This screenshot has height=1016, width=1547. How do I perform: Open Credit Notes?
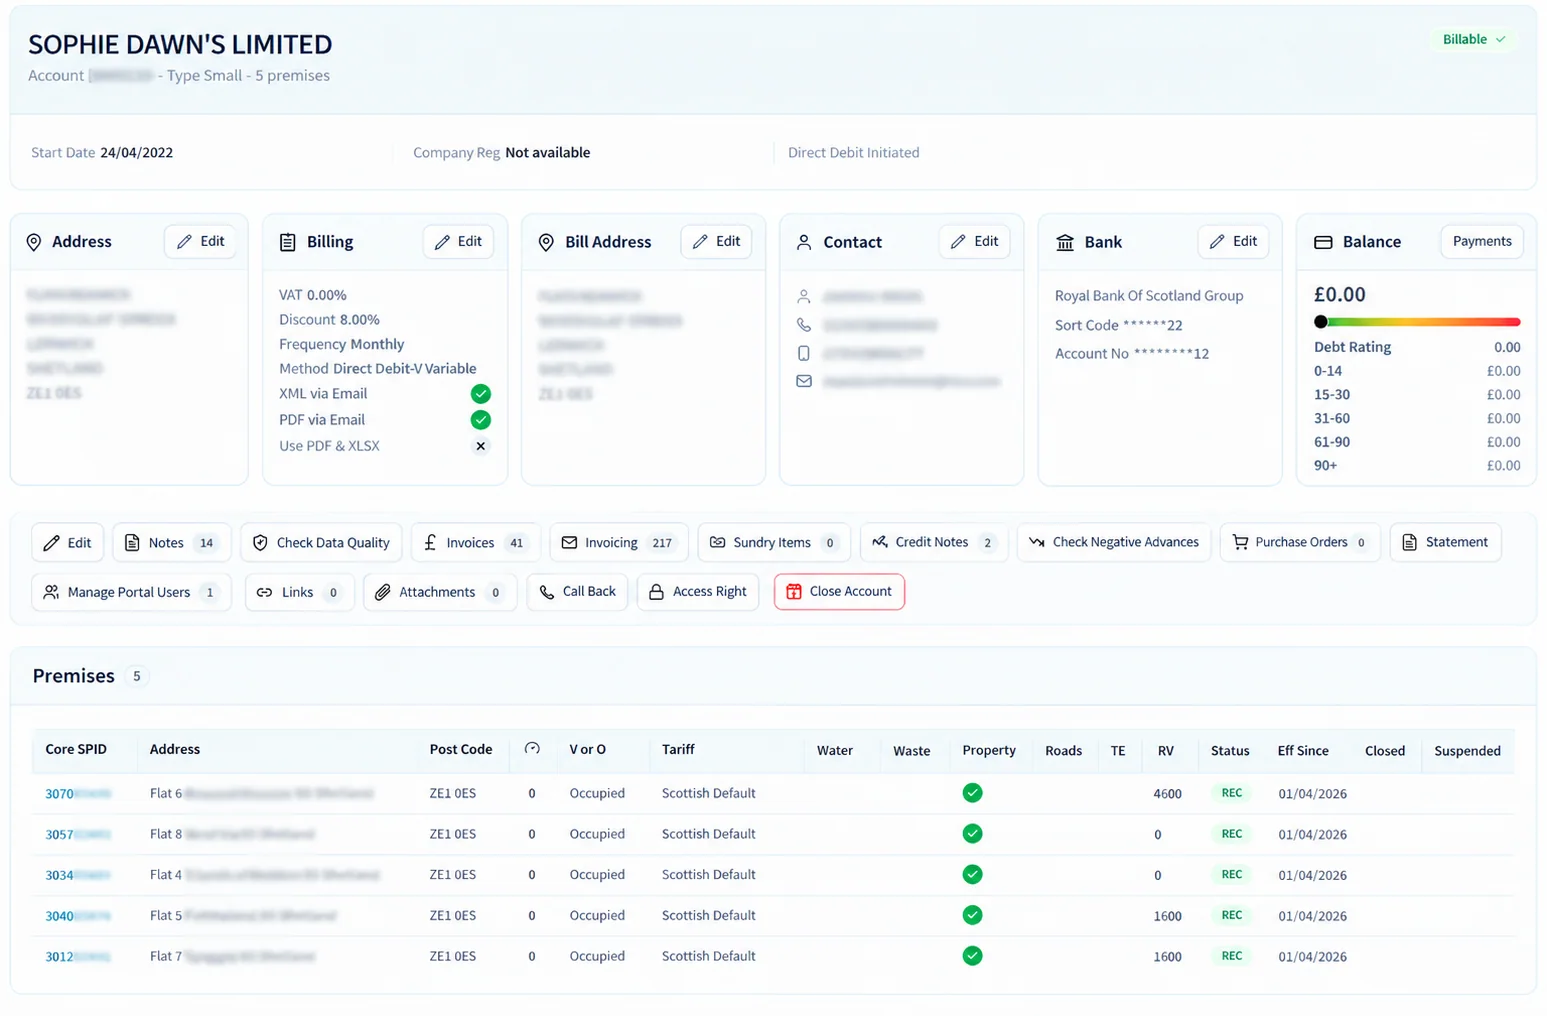pyautogui.click(x=934, y=542)
